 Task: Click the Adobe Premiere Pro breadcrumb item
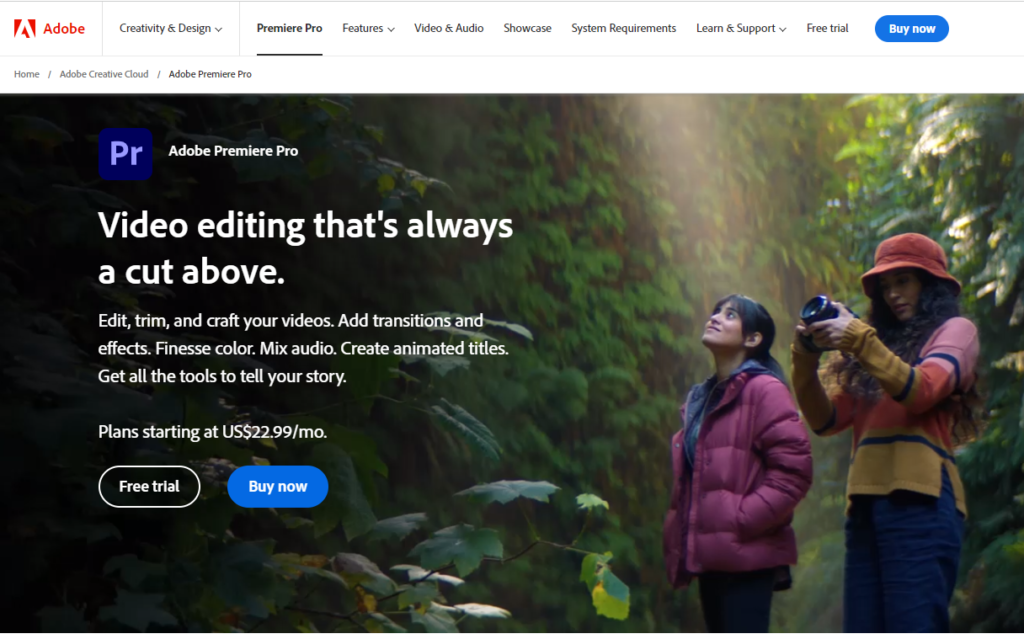210,74
